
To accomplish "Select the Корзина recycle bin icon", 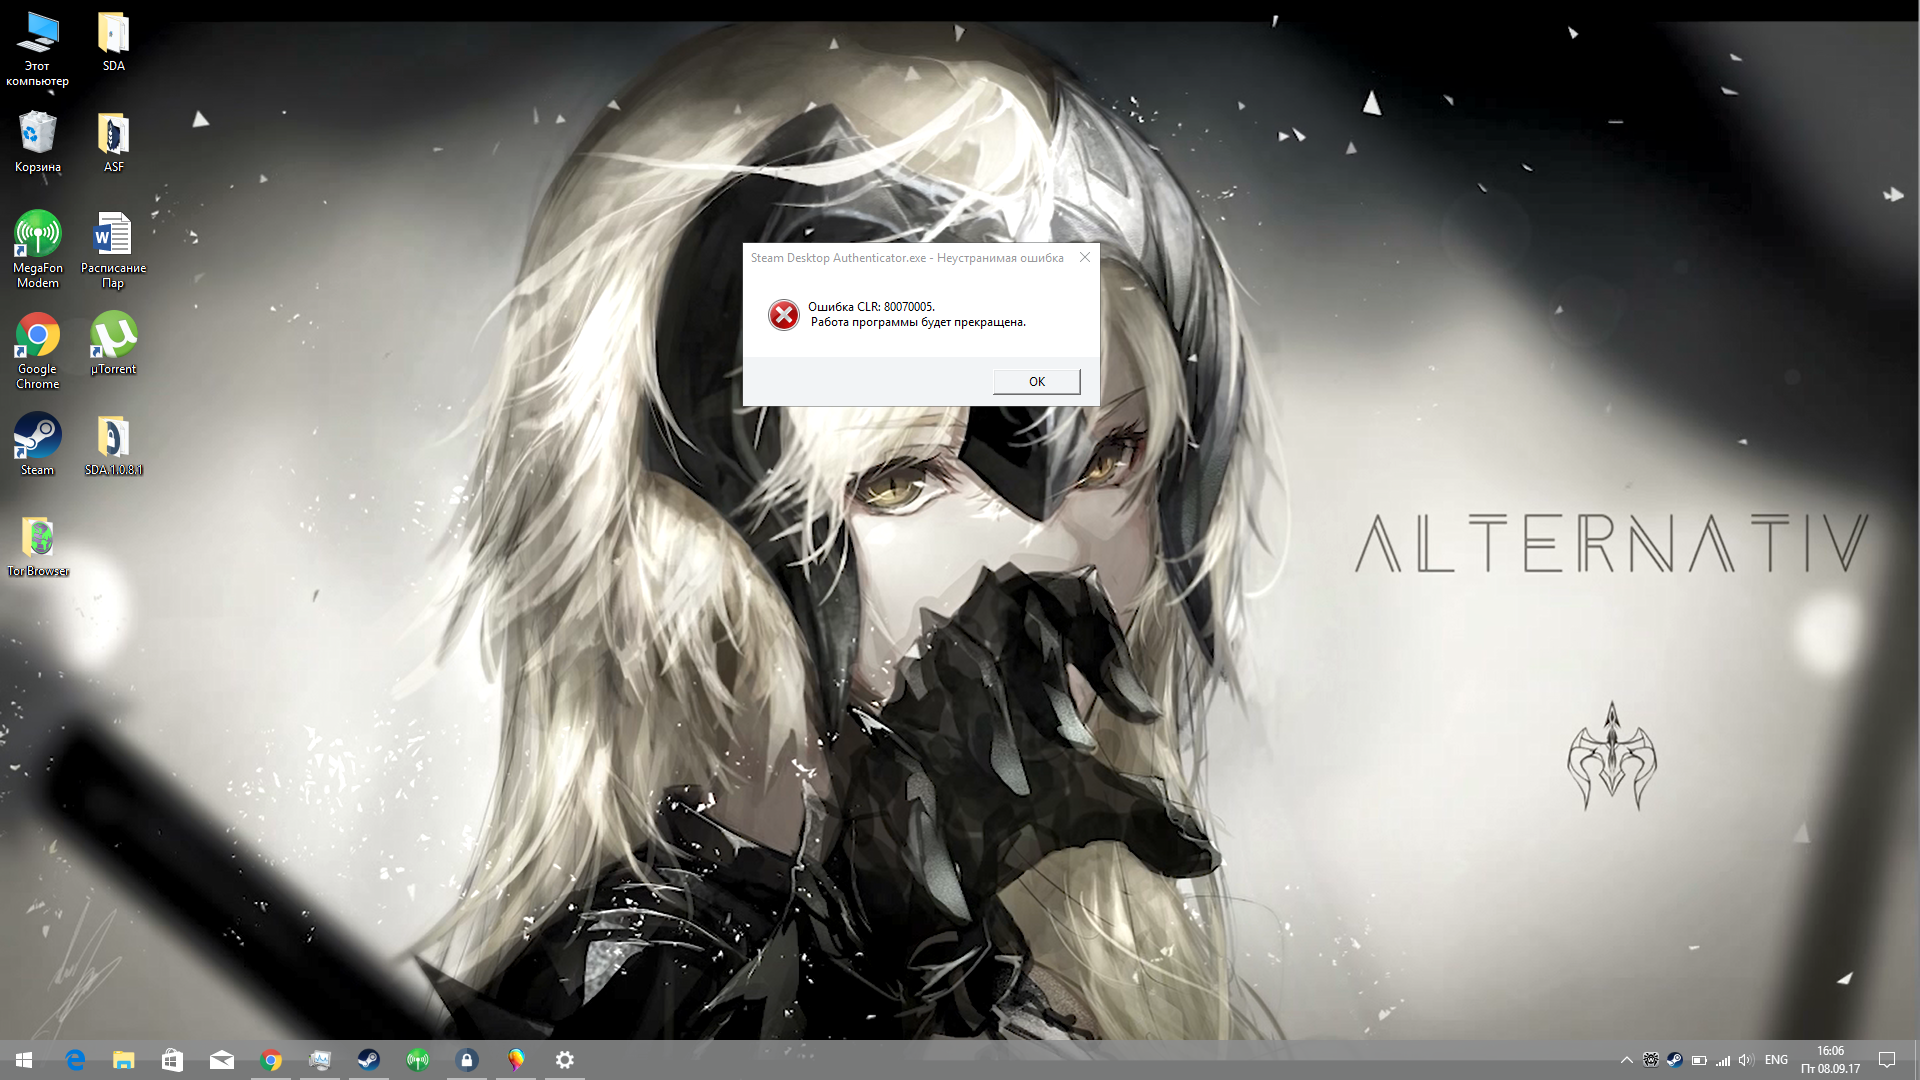I will (x=38, y=142).
